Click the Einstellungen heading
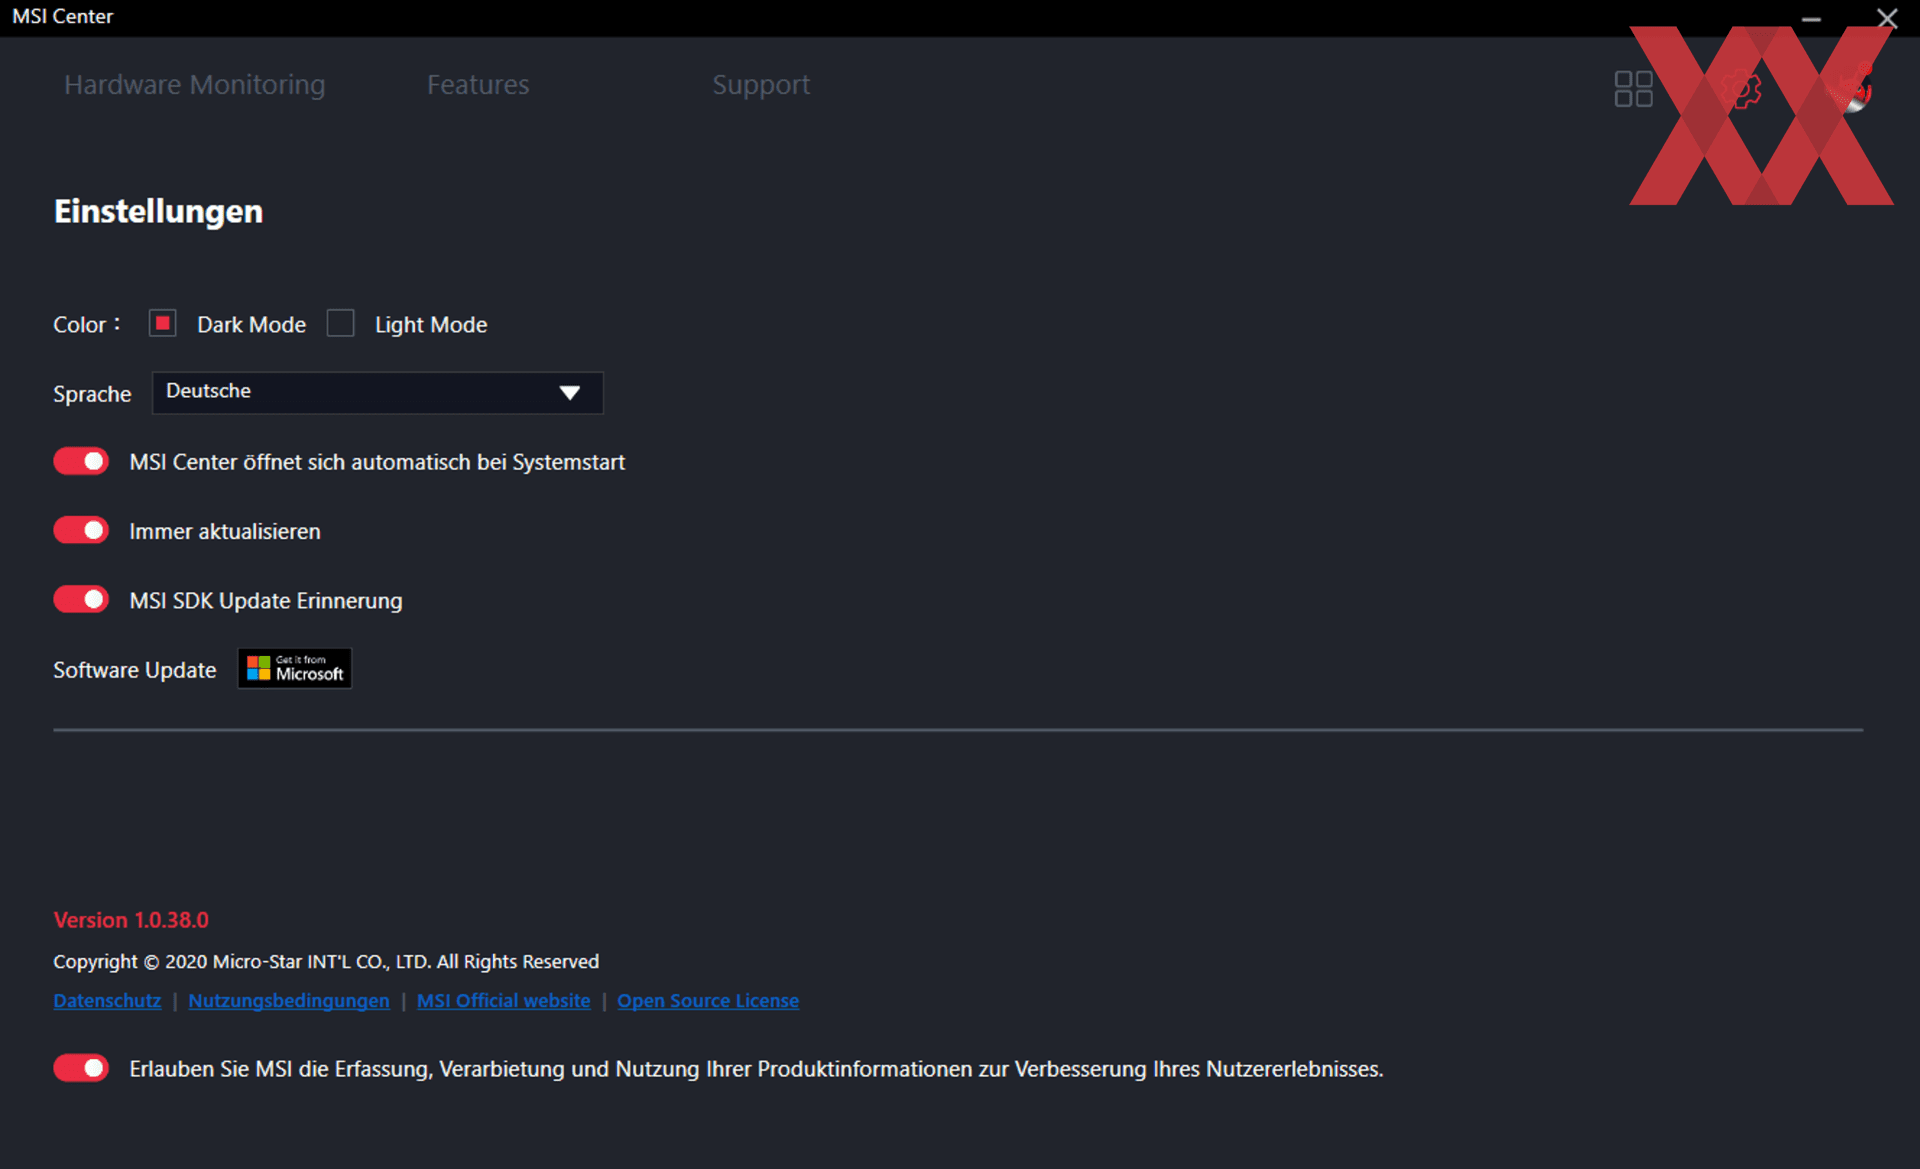Screen dimensions: 1920x1169 pyautogui.click(x=158, y=211)
